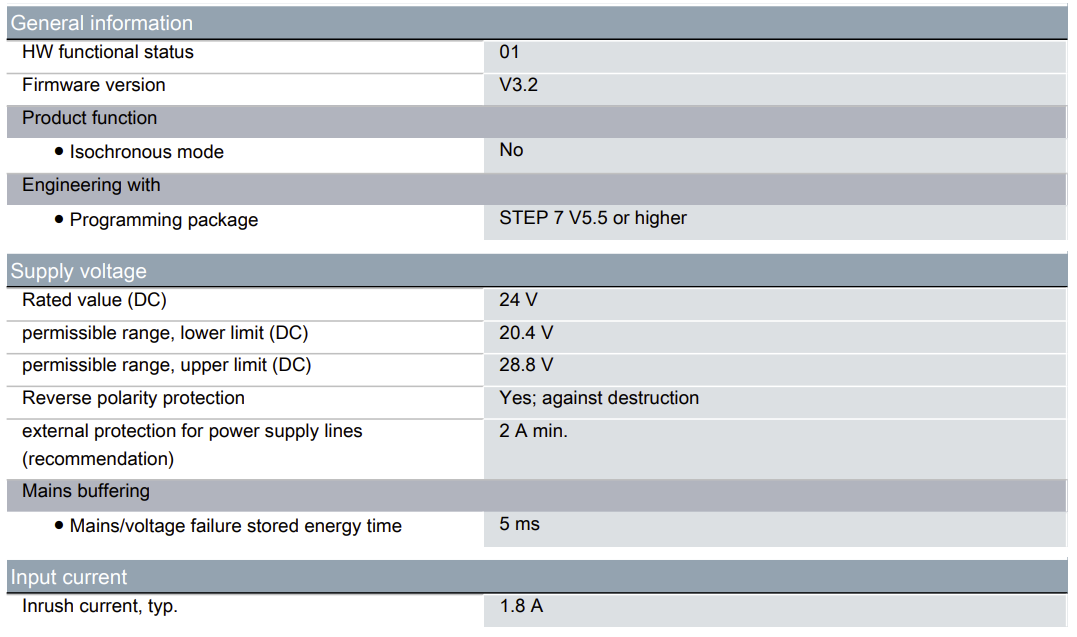
Task: Click the 20.4 V lower limit value
Action: pos(526,333)
